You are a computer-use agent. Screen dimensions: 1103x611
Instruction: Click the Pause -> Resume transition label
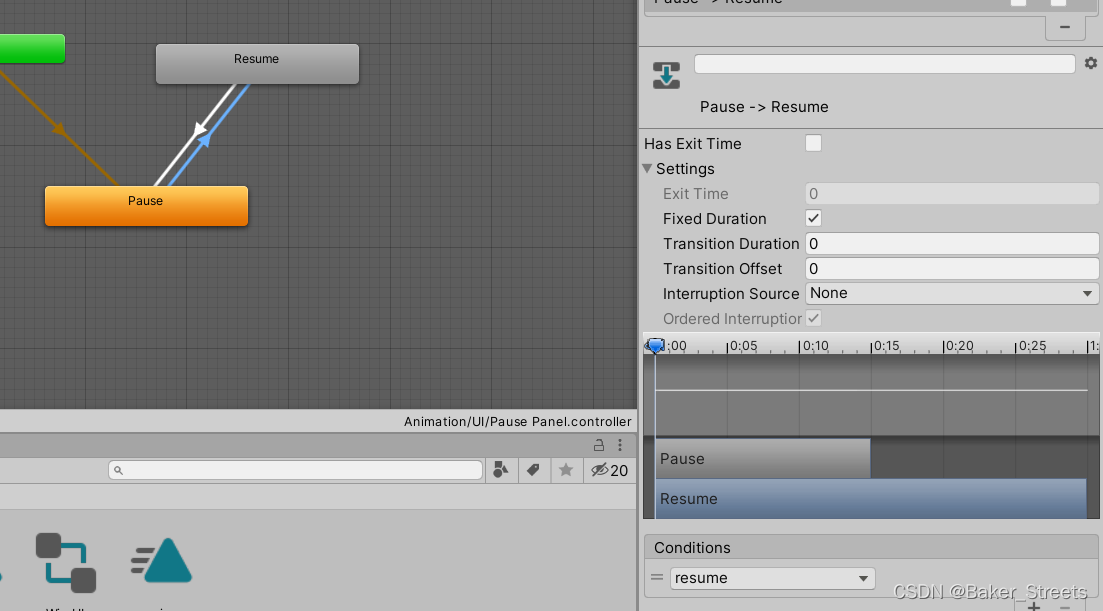click(764, 107)
